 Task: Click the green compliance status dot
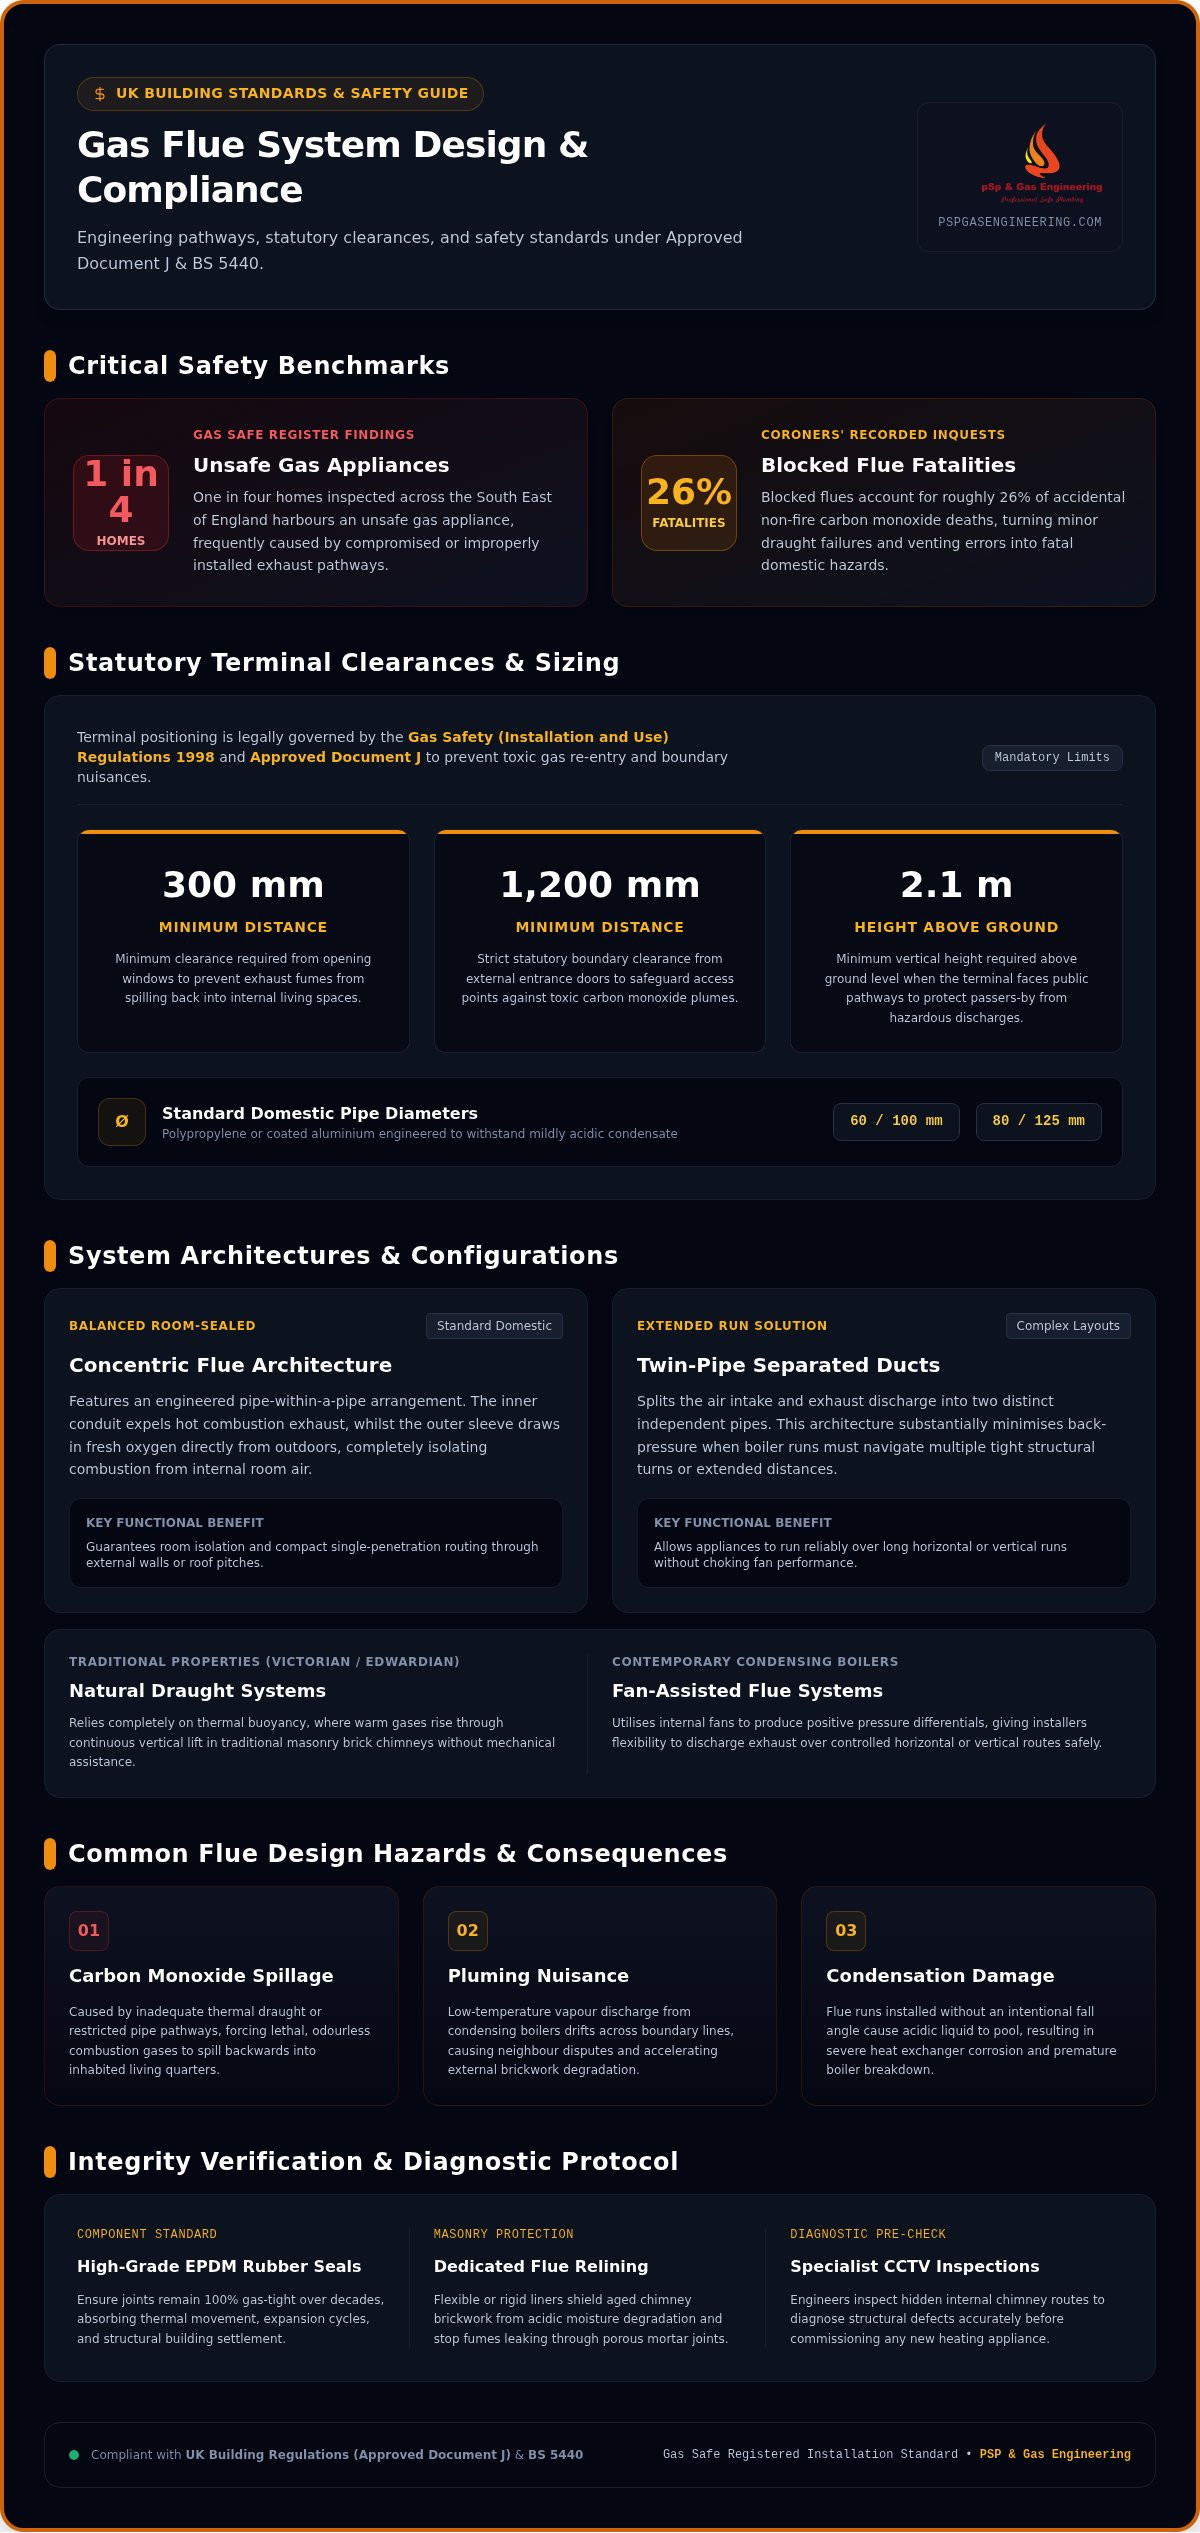pyautogui.click(x=74, y=2455)
